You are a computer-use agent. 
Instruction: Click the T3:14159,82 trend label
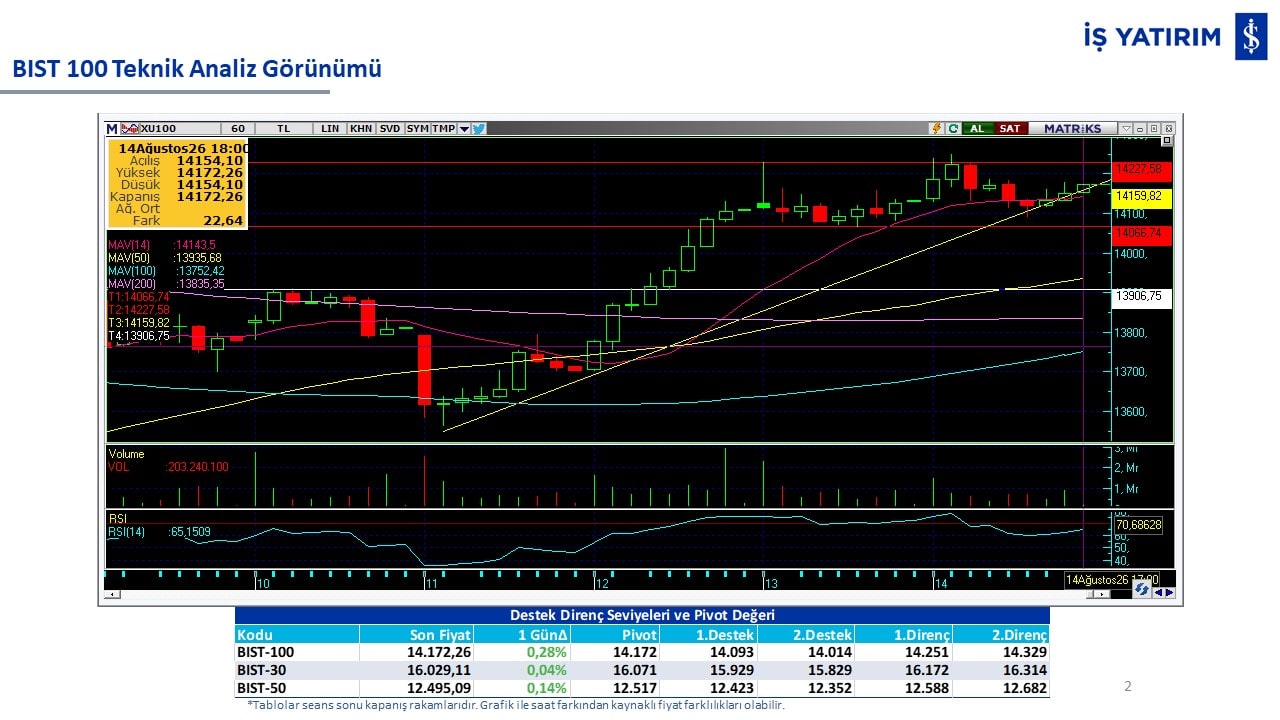(x=139, y=323)
